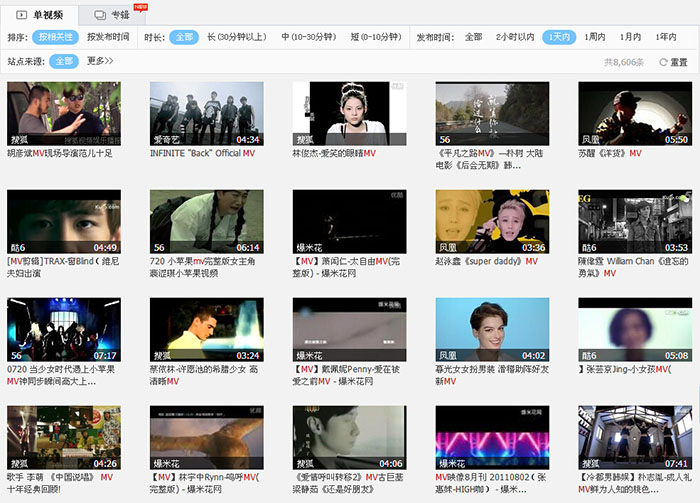
Task: Filter duration to 短(0-10分钟)
Action: [x=377, y=37]
